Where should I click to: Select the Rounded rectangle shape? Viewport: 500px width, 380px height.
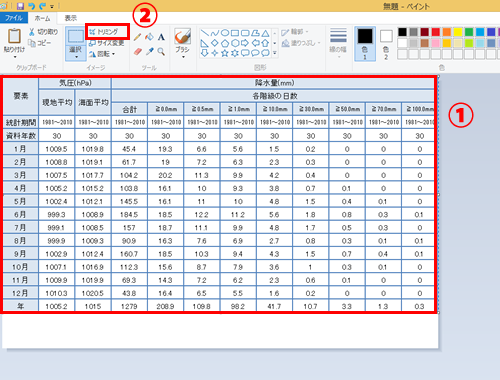tap(245, 33)
